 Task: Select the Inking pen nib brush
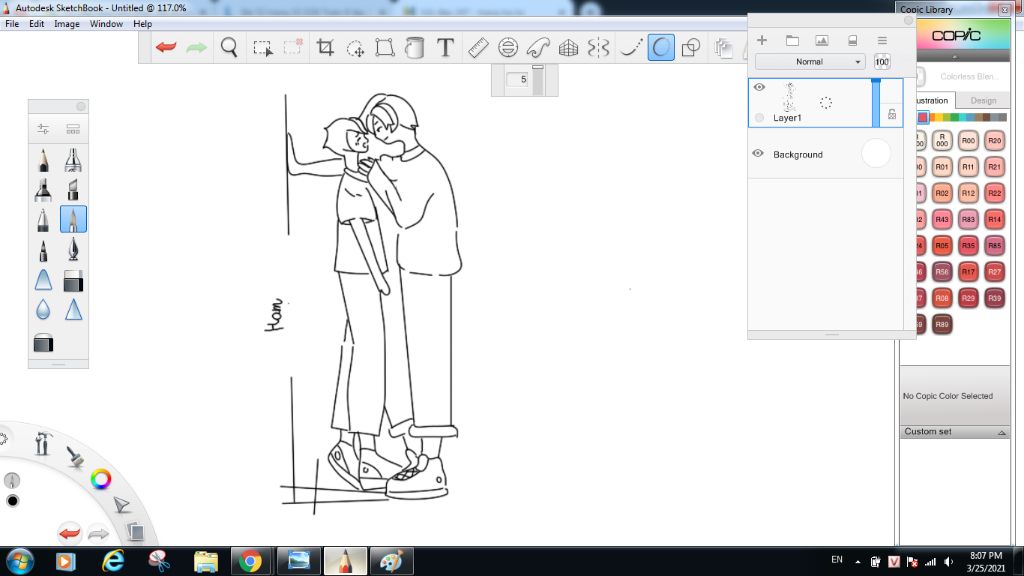(73, 249)
